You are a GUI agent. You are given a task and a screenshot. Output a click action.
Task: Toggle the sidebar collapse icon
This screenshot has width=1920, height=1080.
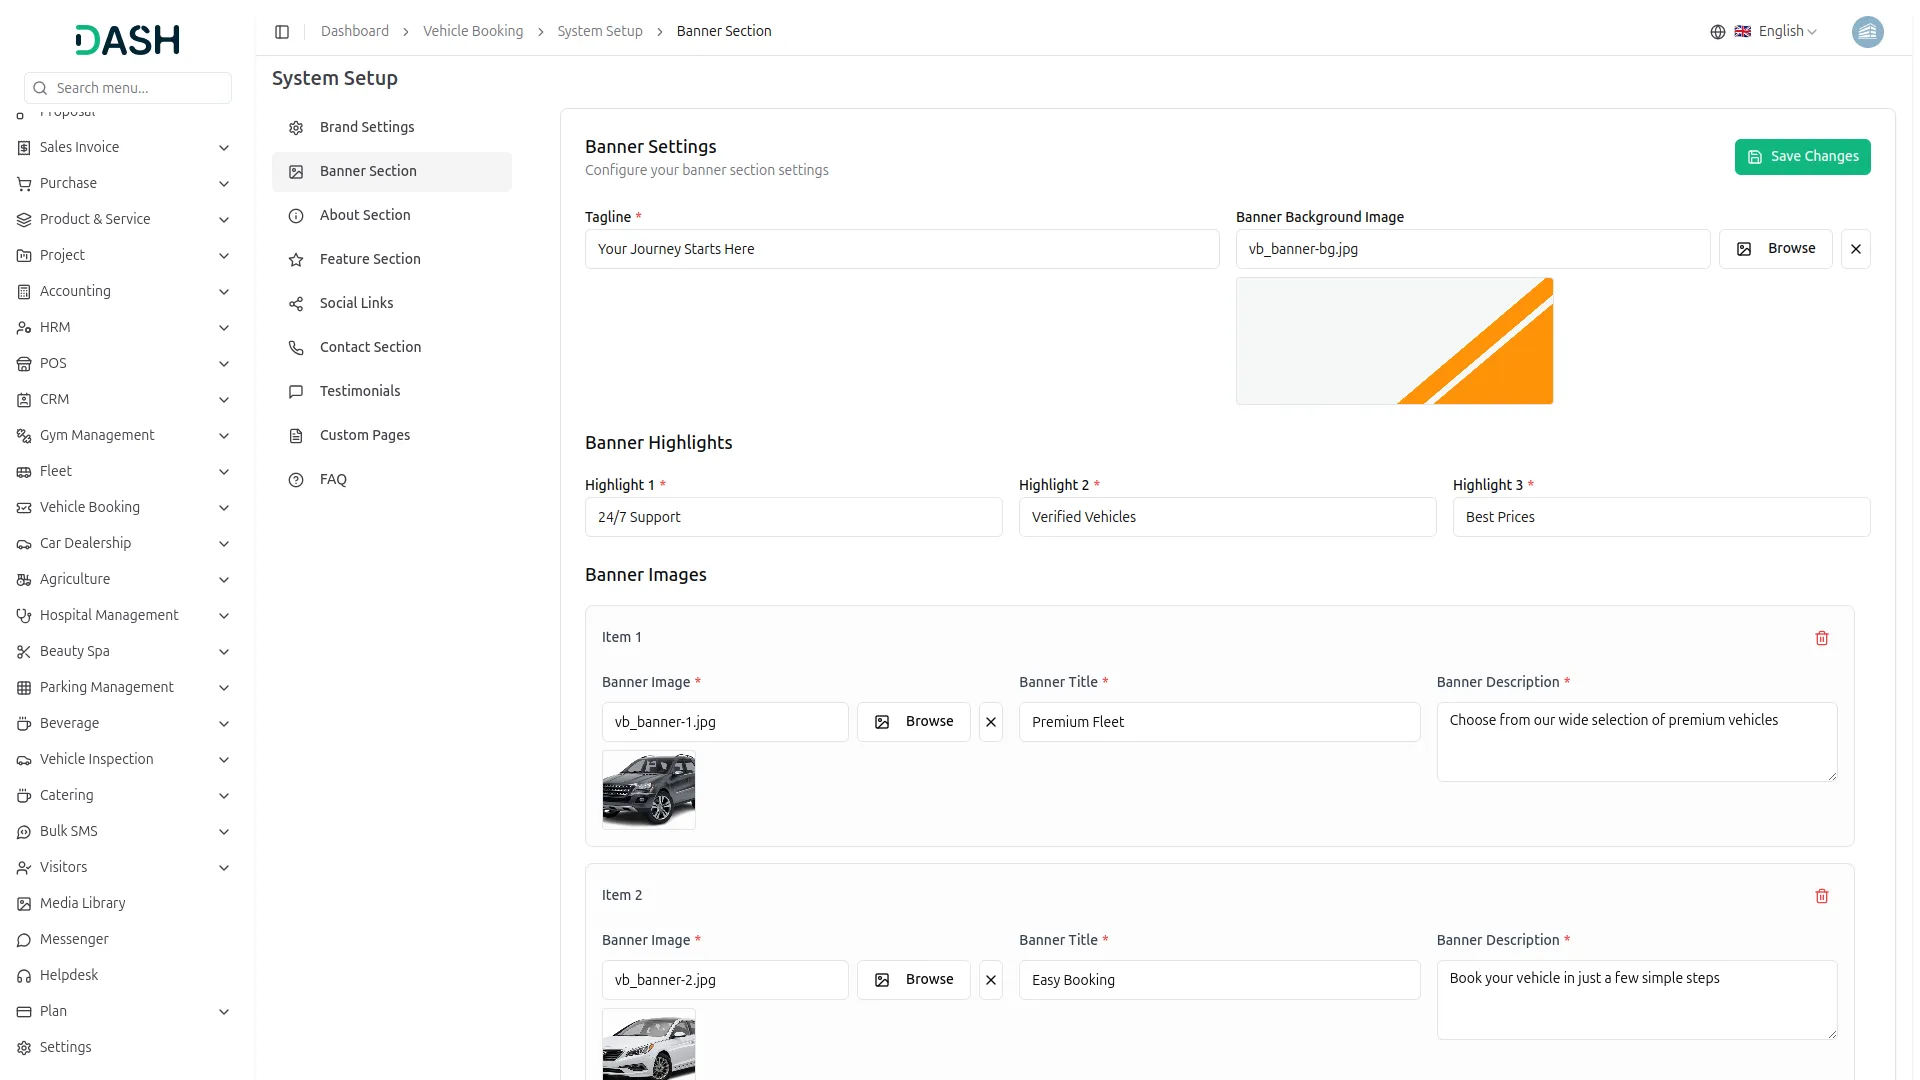[282, 31]
